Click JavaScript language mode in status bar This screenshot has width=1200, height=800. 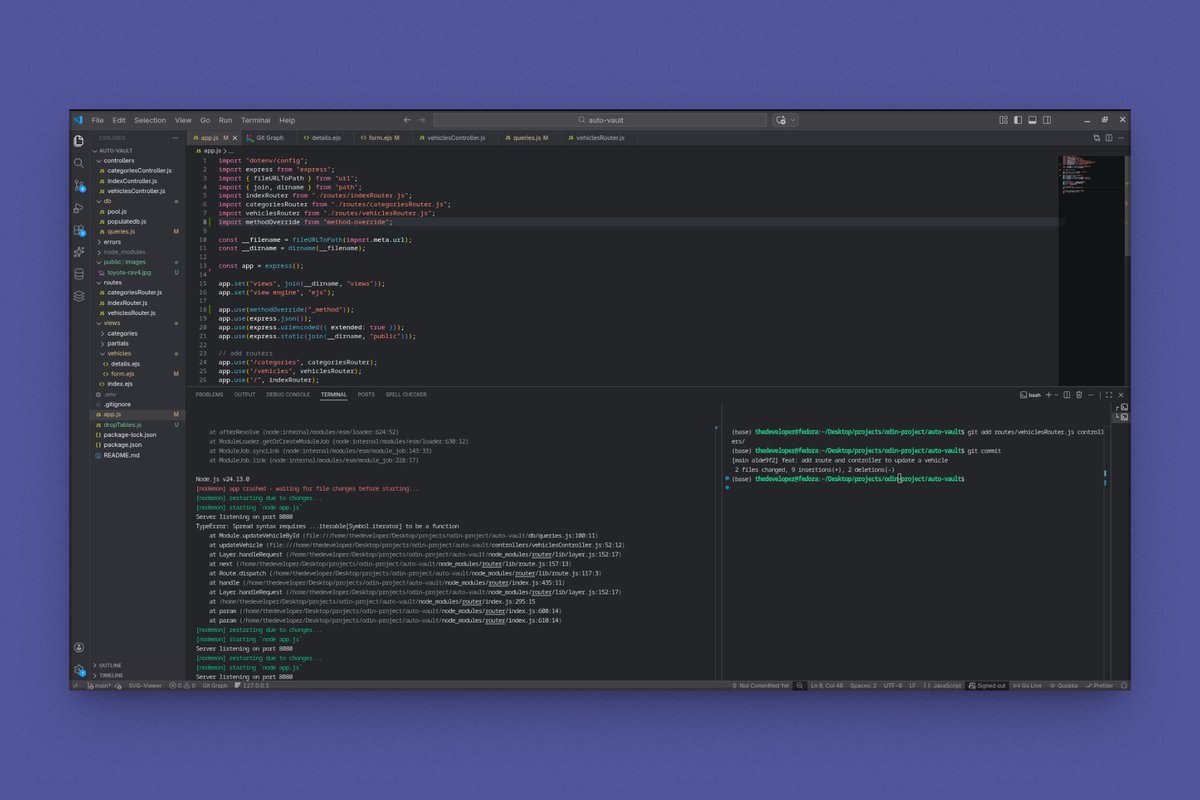[x=942, y=686]
